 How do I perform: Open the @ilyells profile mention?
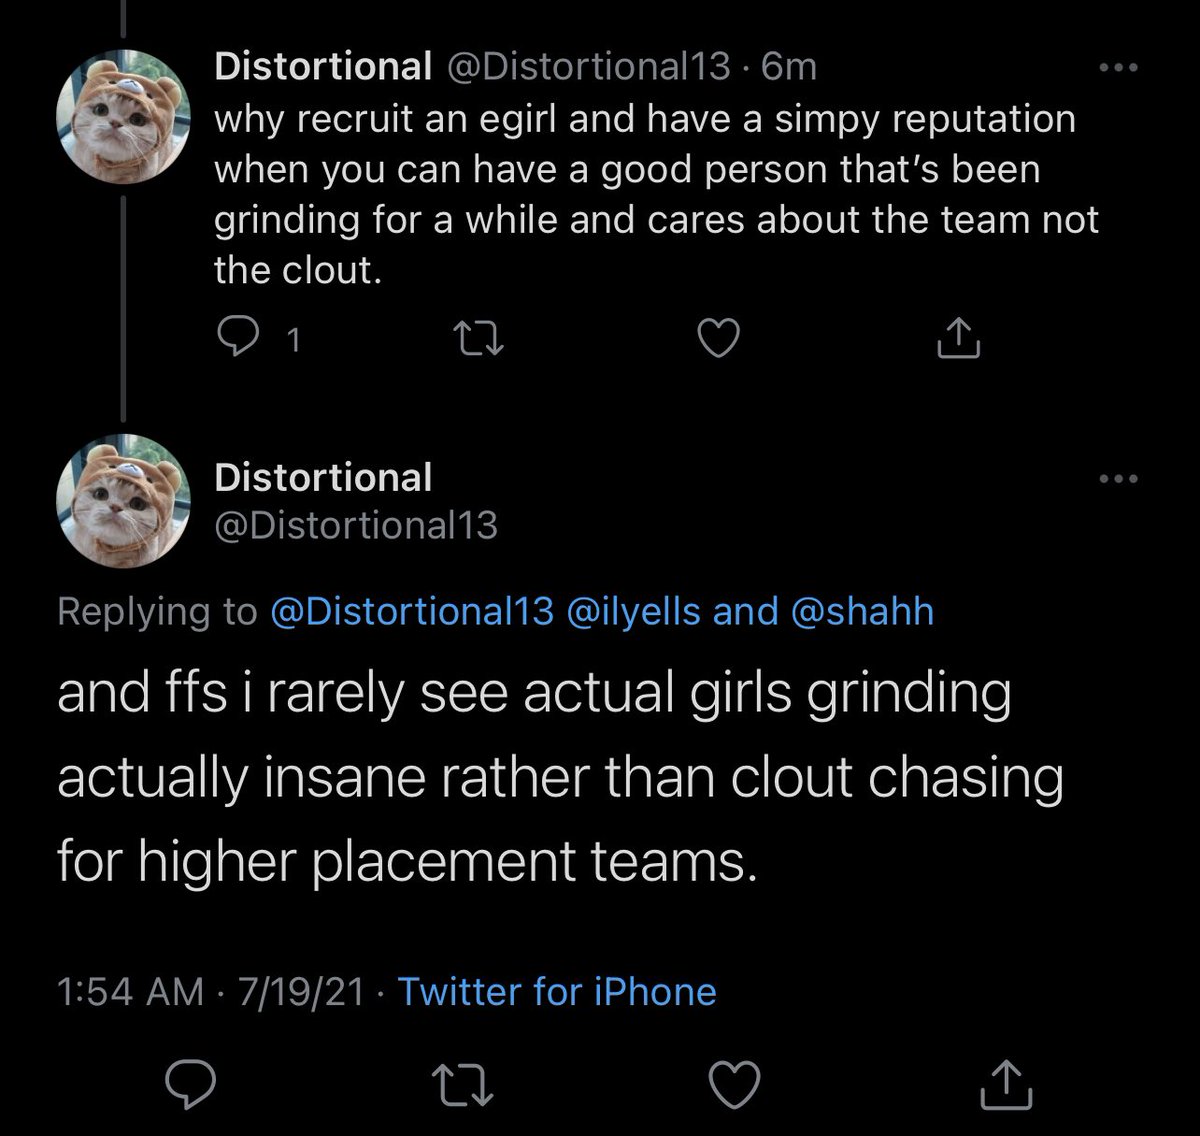pos(633,611)
